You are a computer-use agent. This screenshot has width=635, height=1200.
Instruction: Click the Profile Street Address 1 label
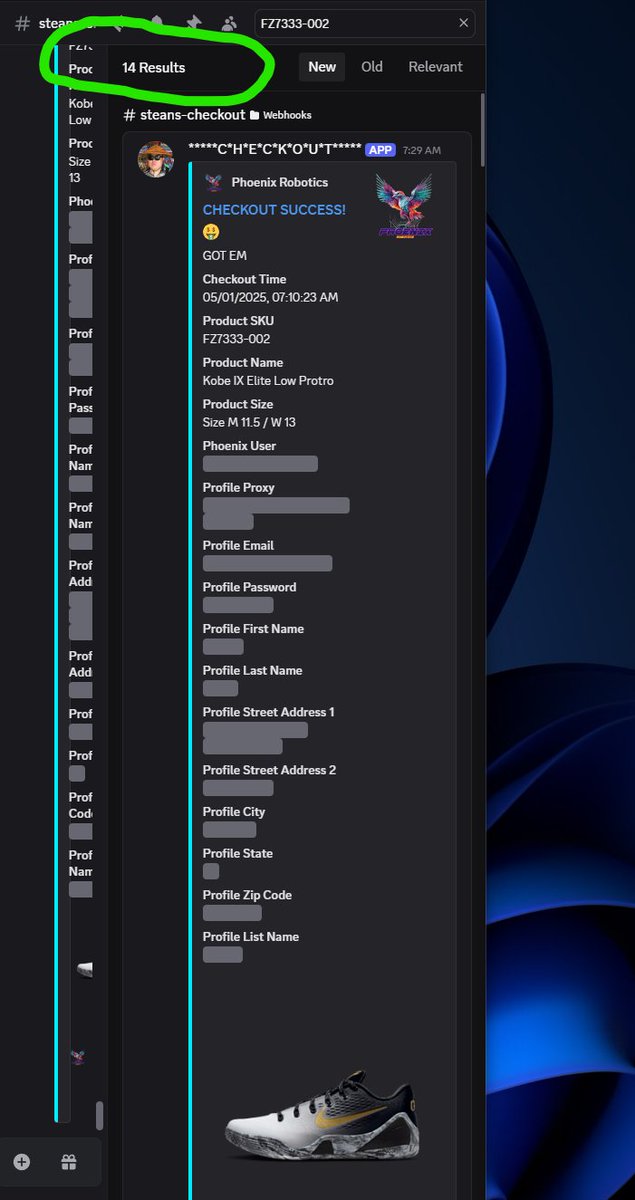coord(269,713)
